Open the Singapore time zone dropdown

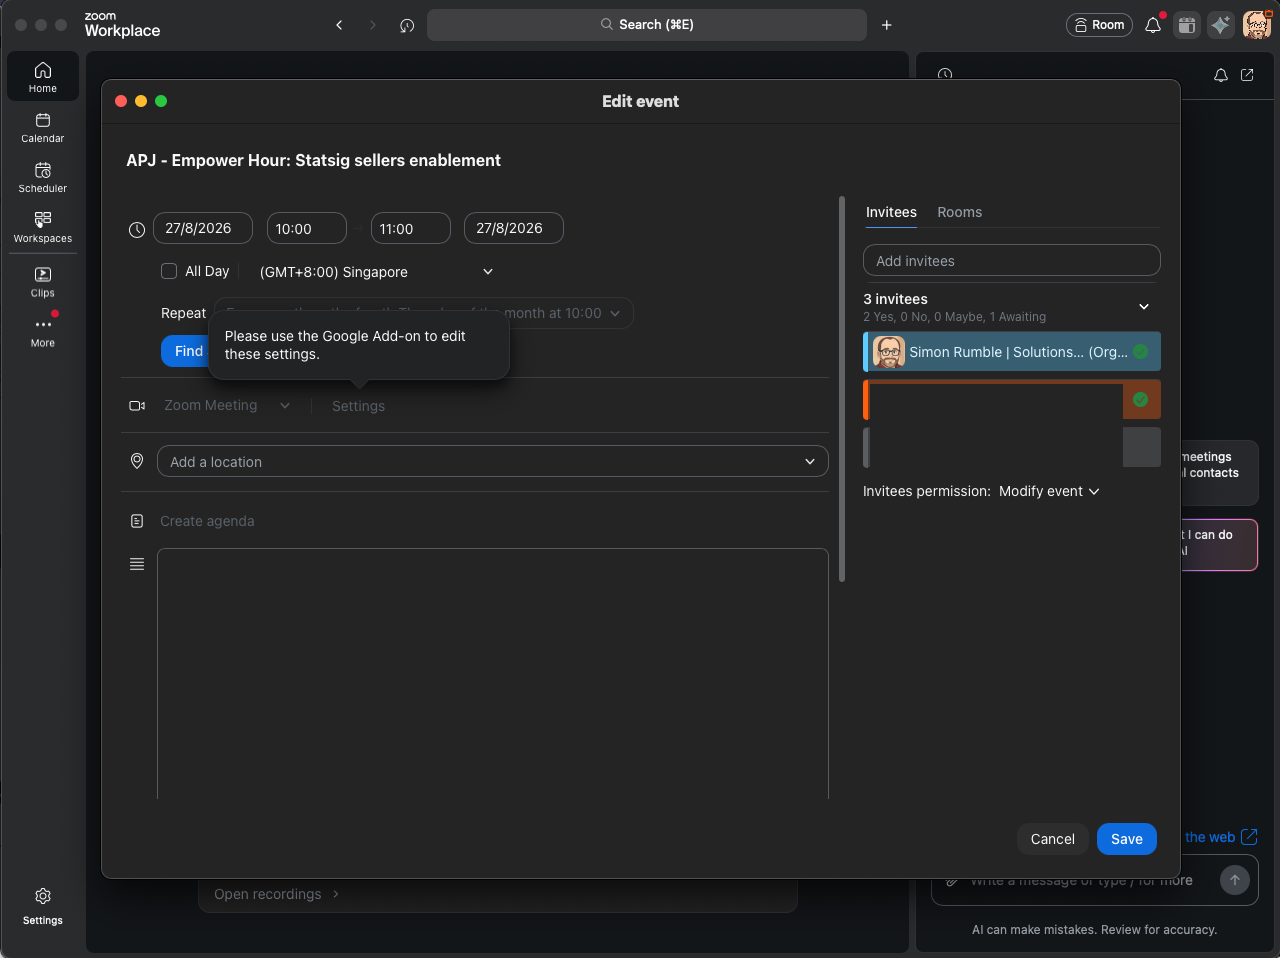click(377, 272)
